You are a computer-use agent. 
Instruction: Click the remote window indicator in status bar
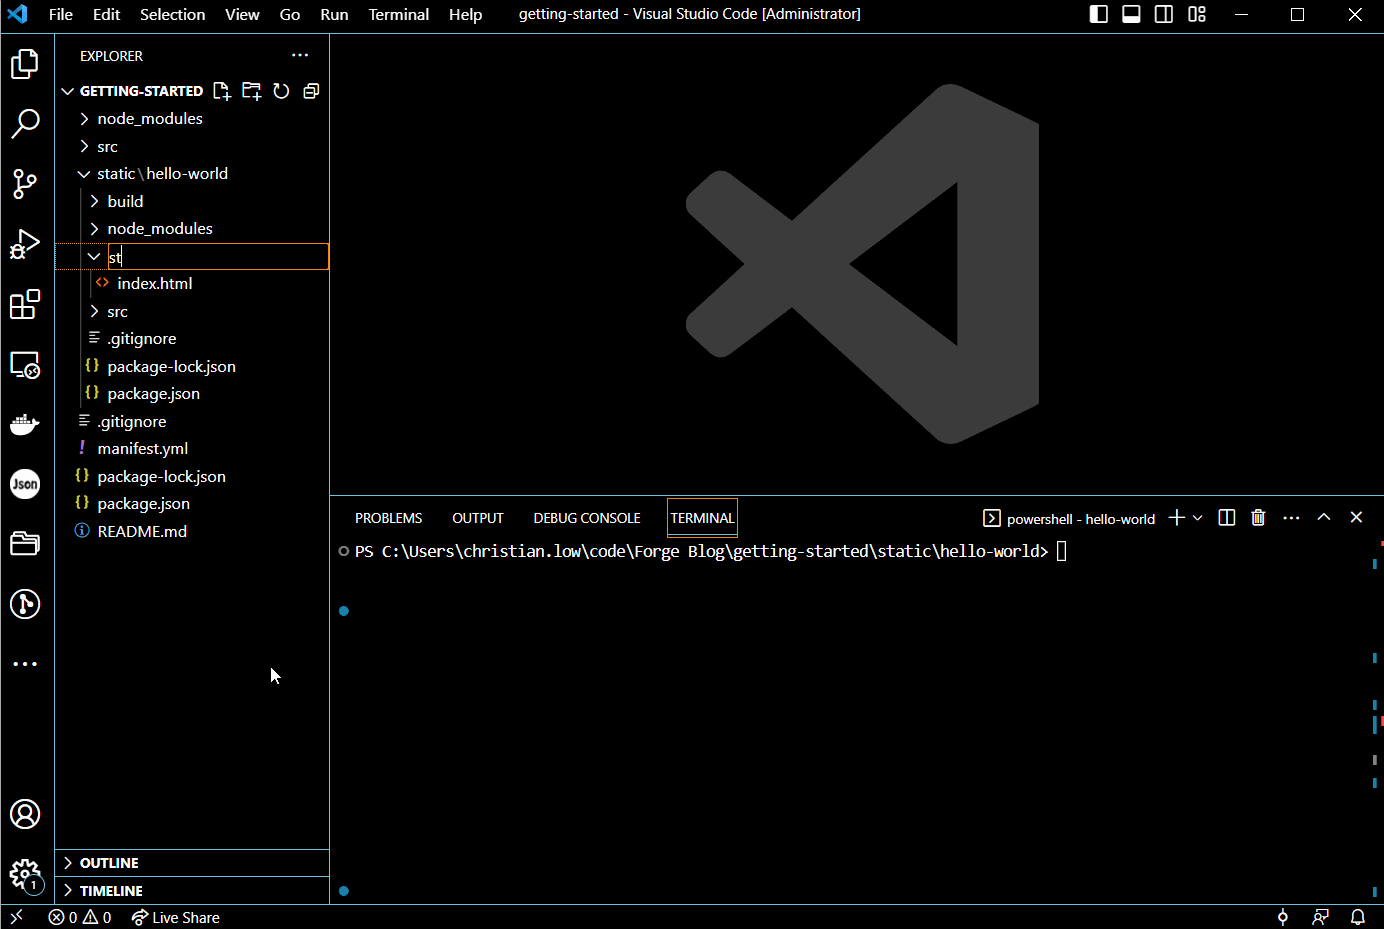pos(16,917)
